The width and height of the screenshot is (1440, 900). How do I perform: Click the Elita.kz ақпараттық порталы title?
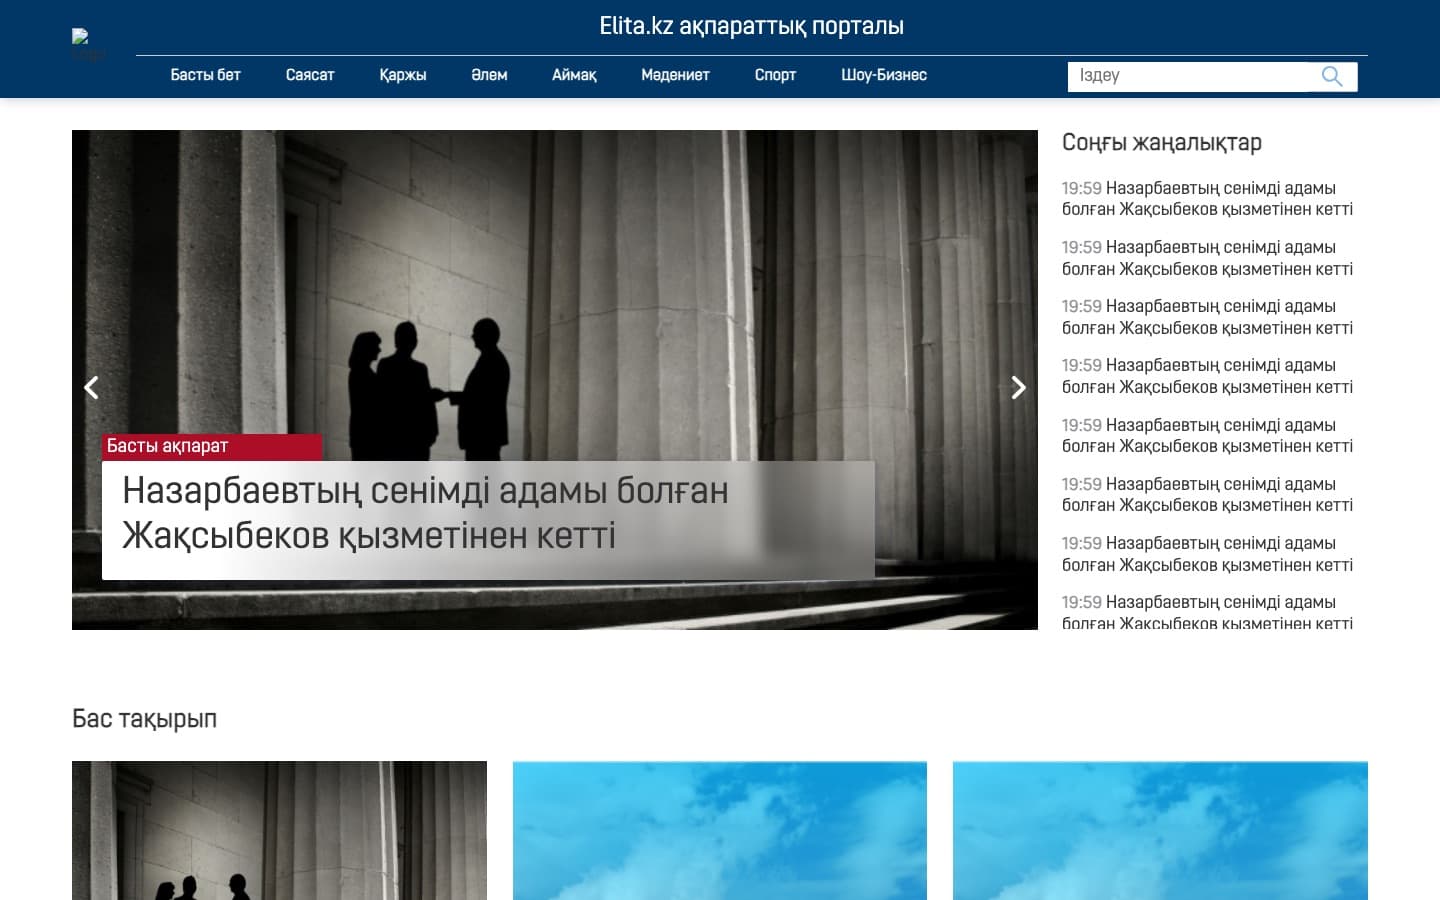(751, 26)
